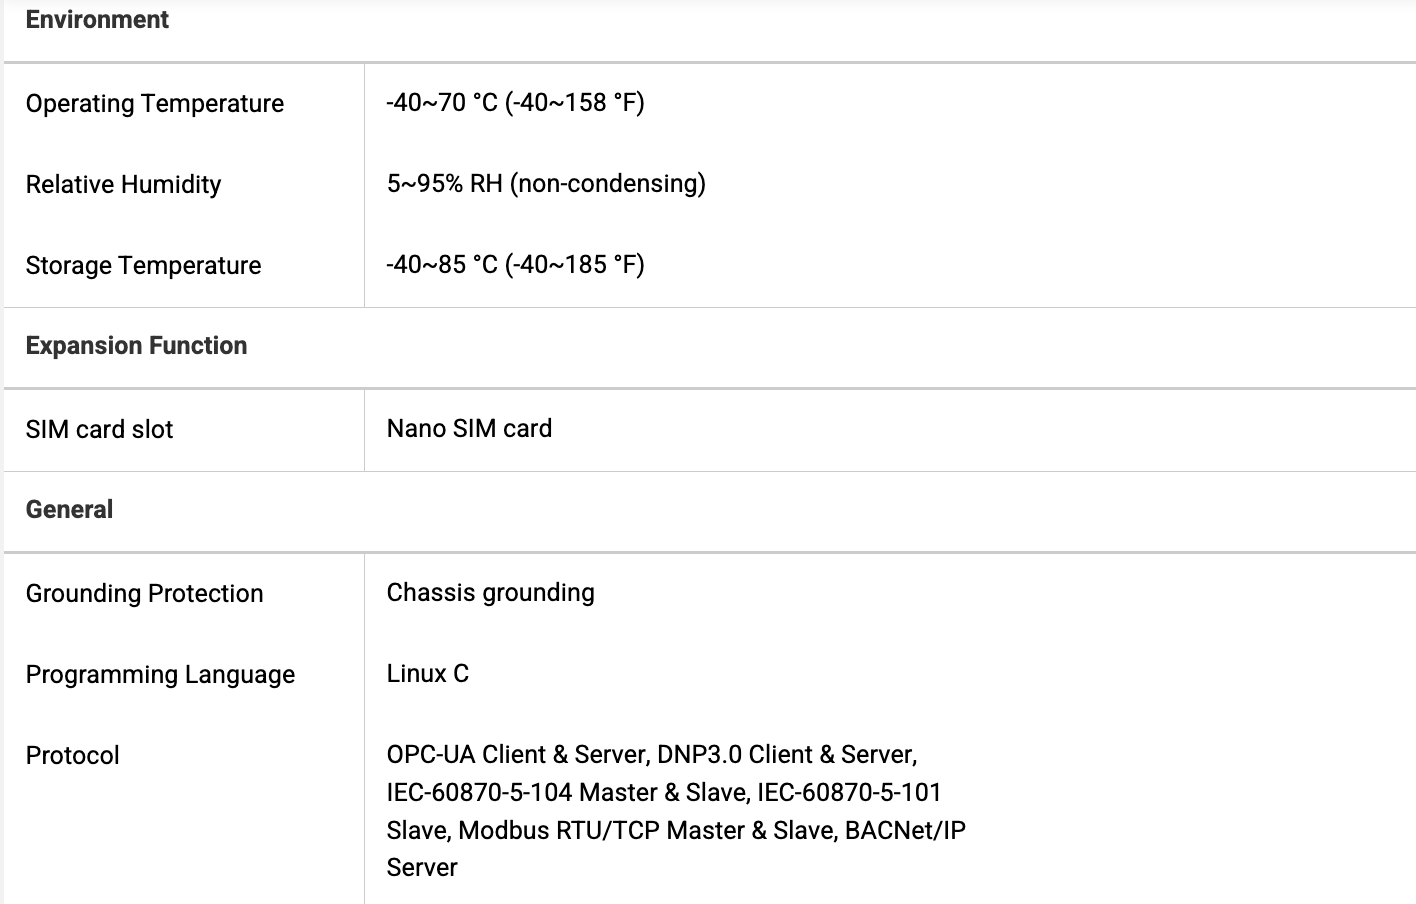Screen dimensions: 1416x904
Task: Click the Expansion Function section header
Action: click(x=136, y=346)
